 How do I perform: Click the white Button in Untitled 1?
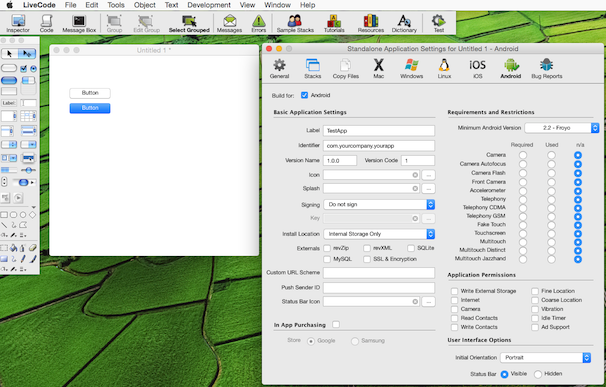click(90, 93)
